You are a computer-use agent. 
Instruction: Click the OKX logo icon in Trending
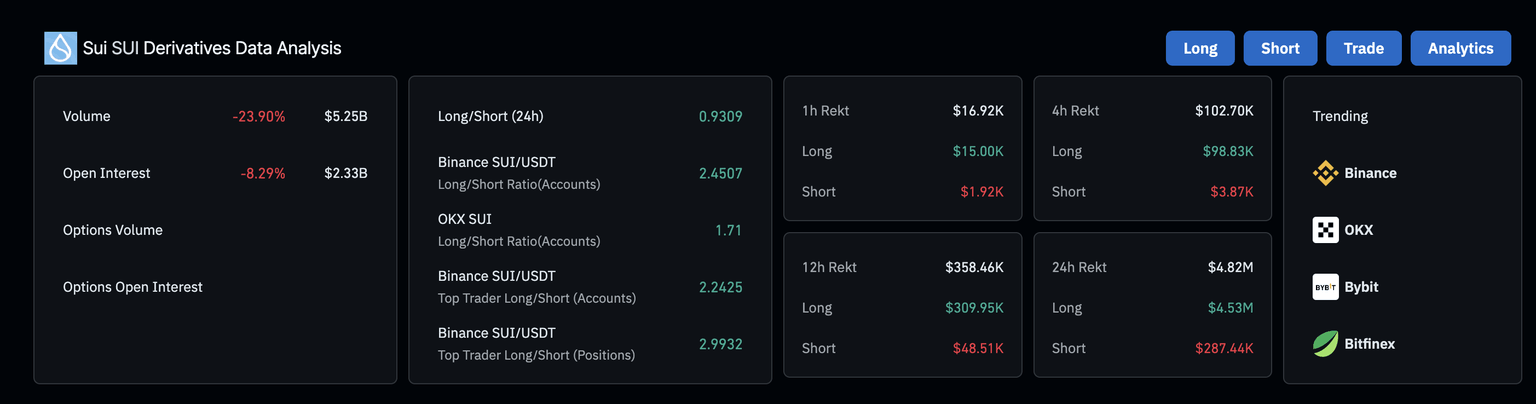pos(1325,230)
